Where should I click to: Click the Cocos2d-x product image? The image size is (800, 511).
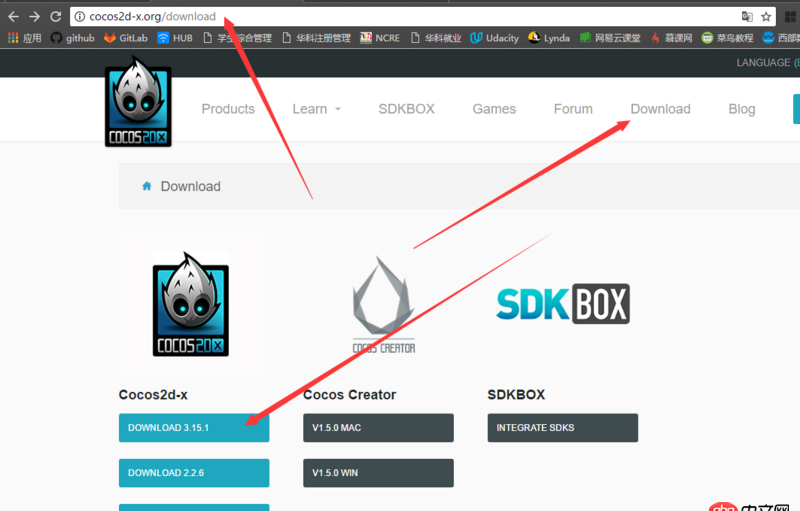pyautogui.click(x=191, y=304)
